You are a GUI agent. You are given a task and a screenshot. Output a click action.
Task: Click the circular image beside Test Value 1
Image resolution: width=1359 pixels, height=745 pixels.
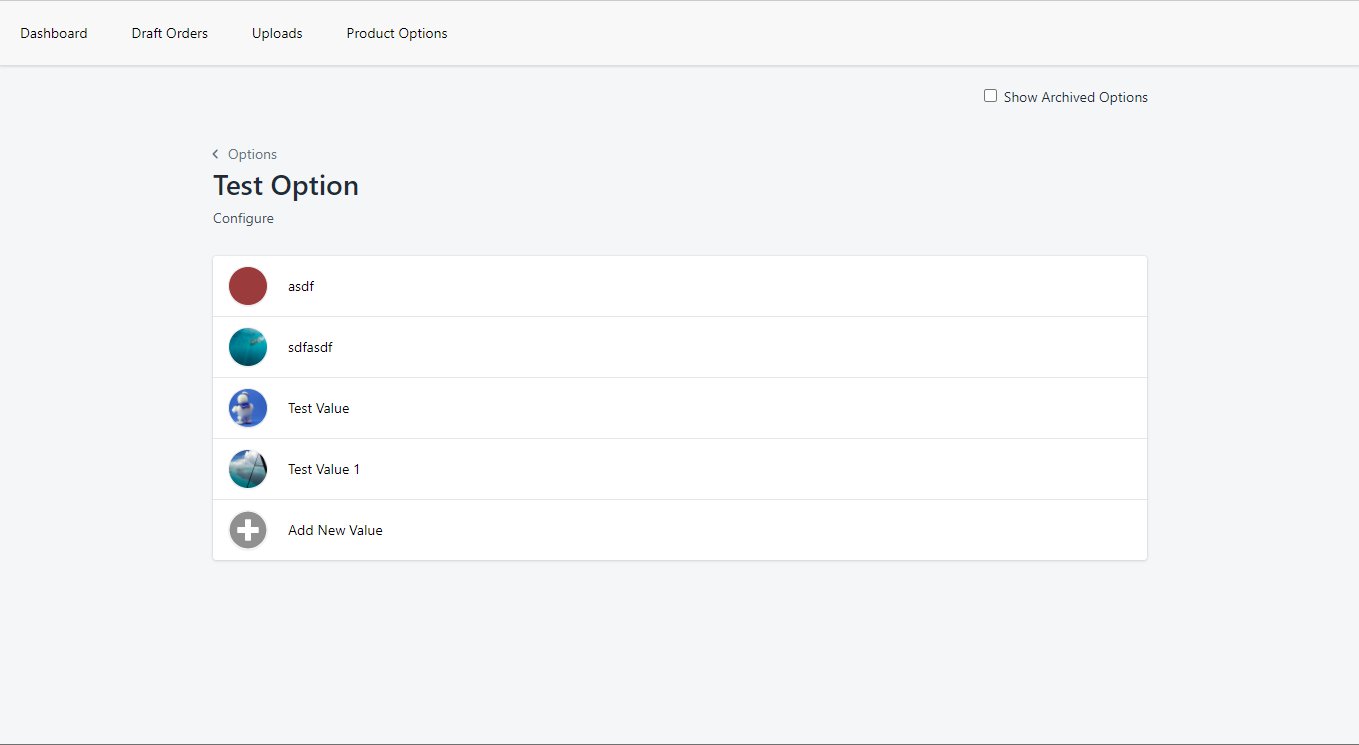tap(248, 469)
